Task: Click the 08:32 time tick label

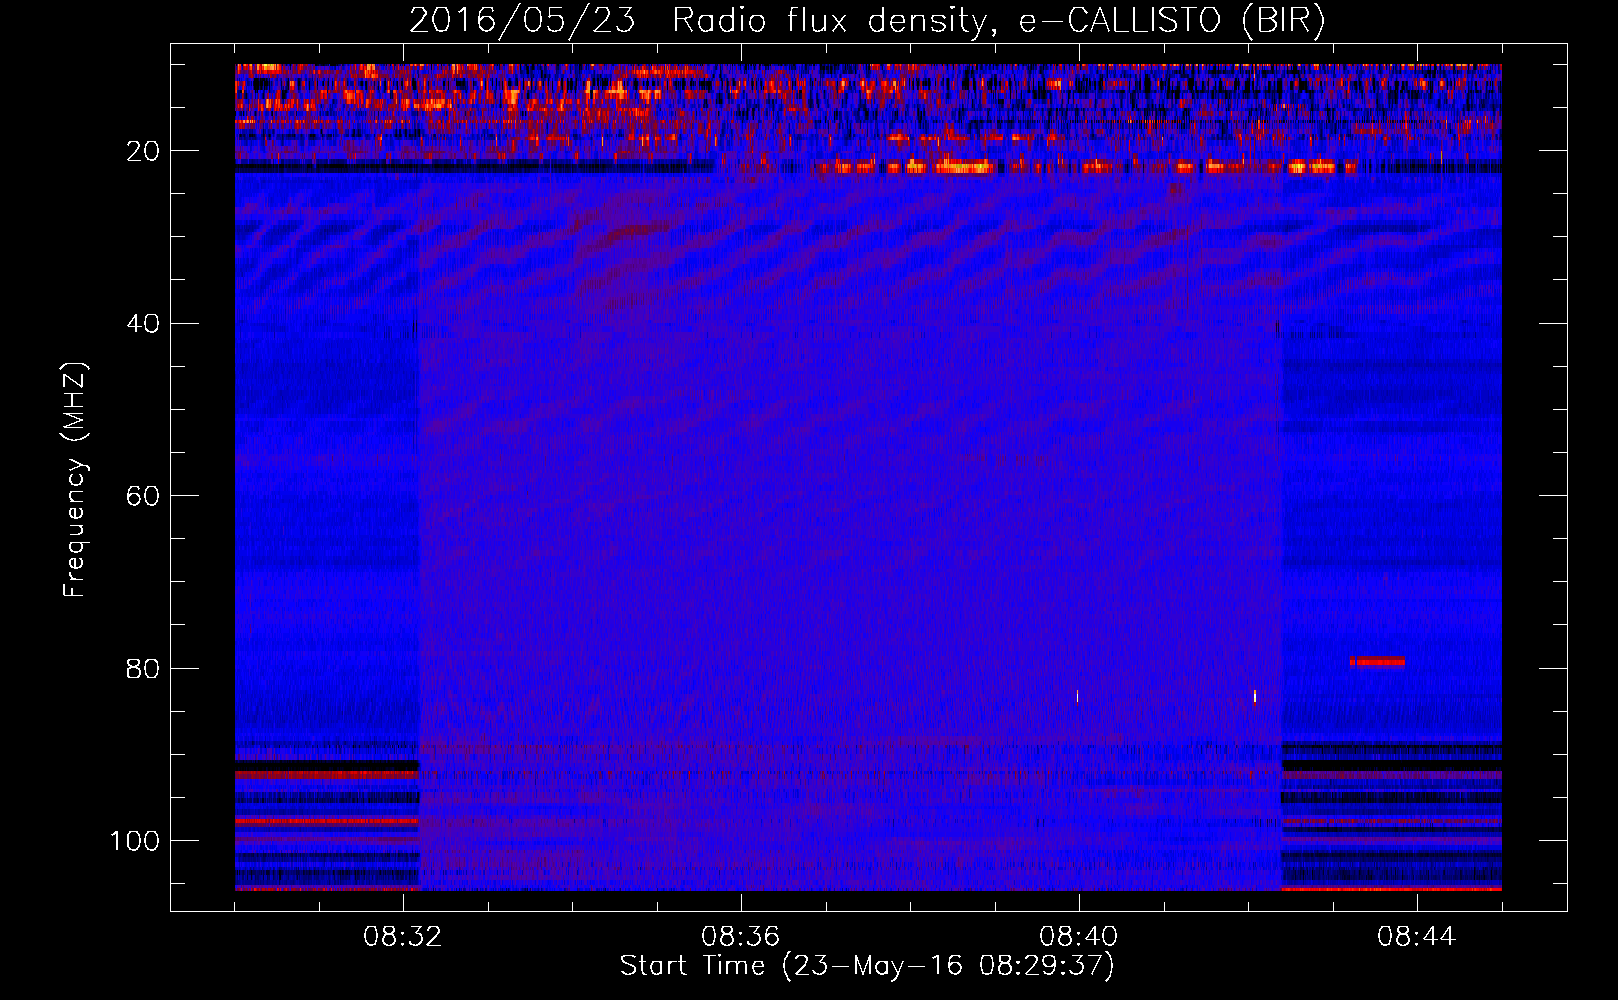Action: 403,937
